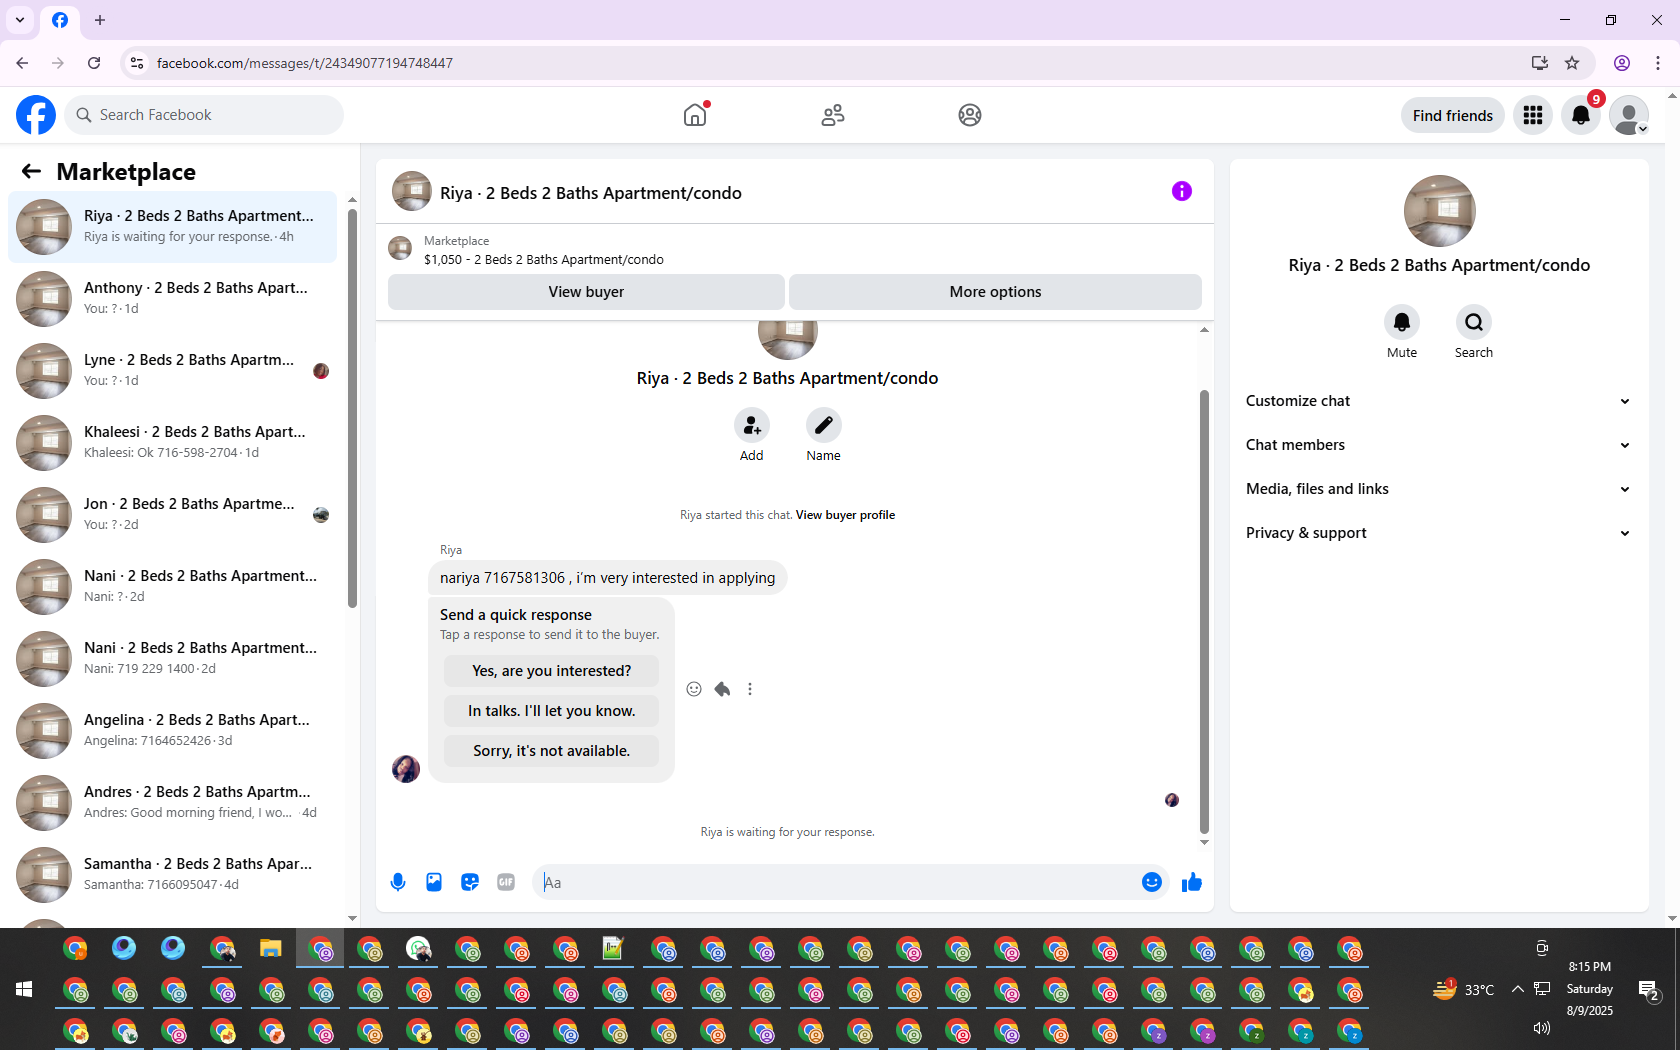Open the Lyne conversation in the list
Screen dimensions: 1680x1050
[x=173, y=370]
